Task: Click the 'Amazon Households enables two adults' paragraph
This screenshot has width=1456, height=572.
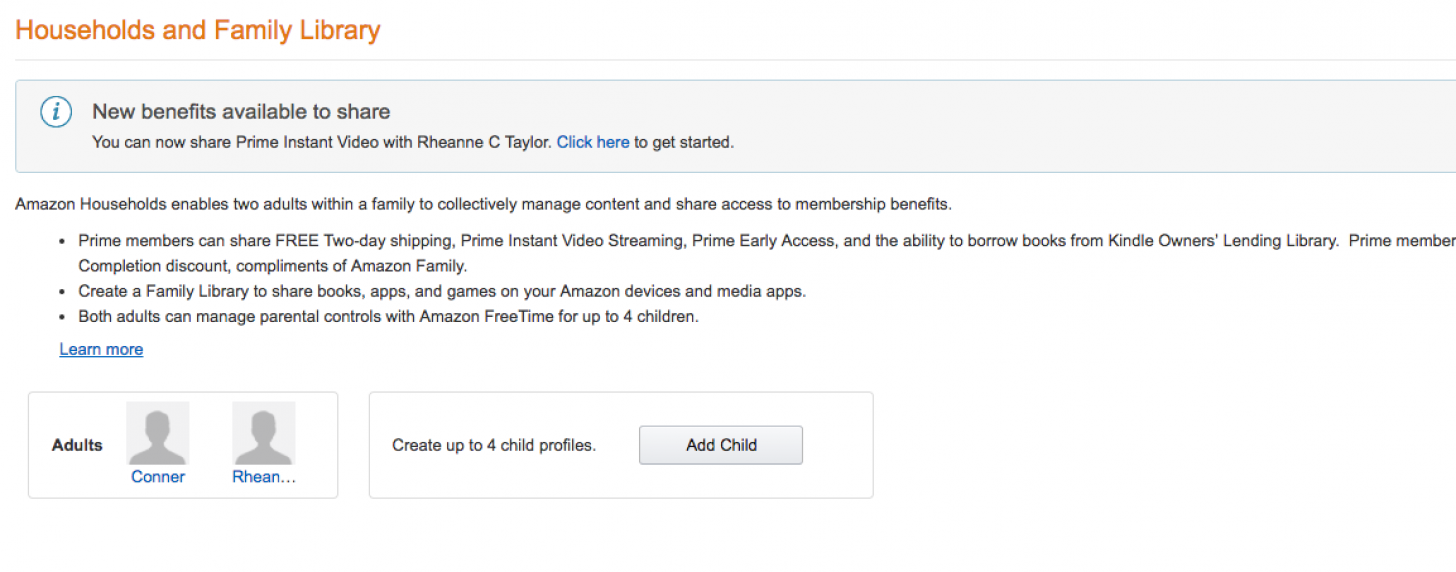Action: point(483,205)
